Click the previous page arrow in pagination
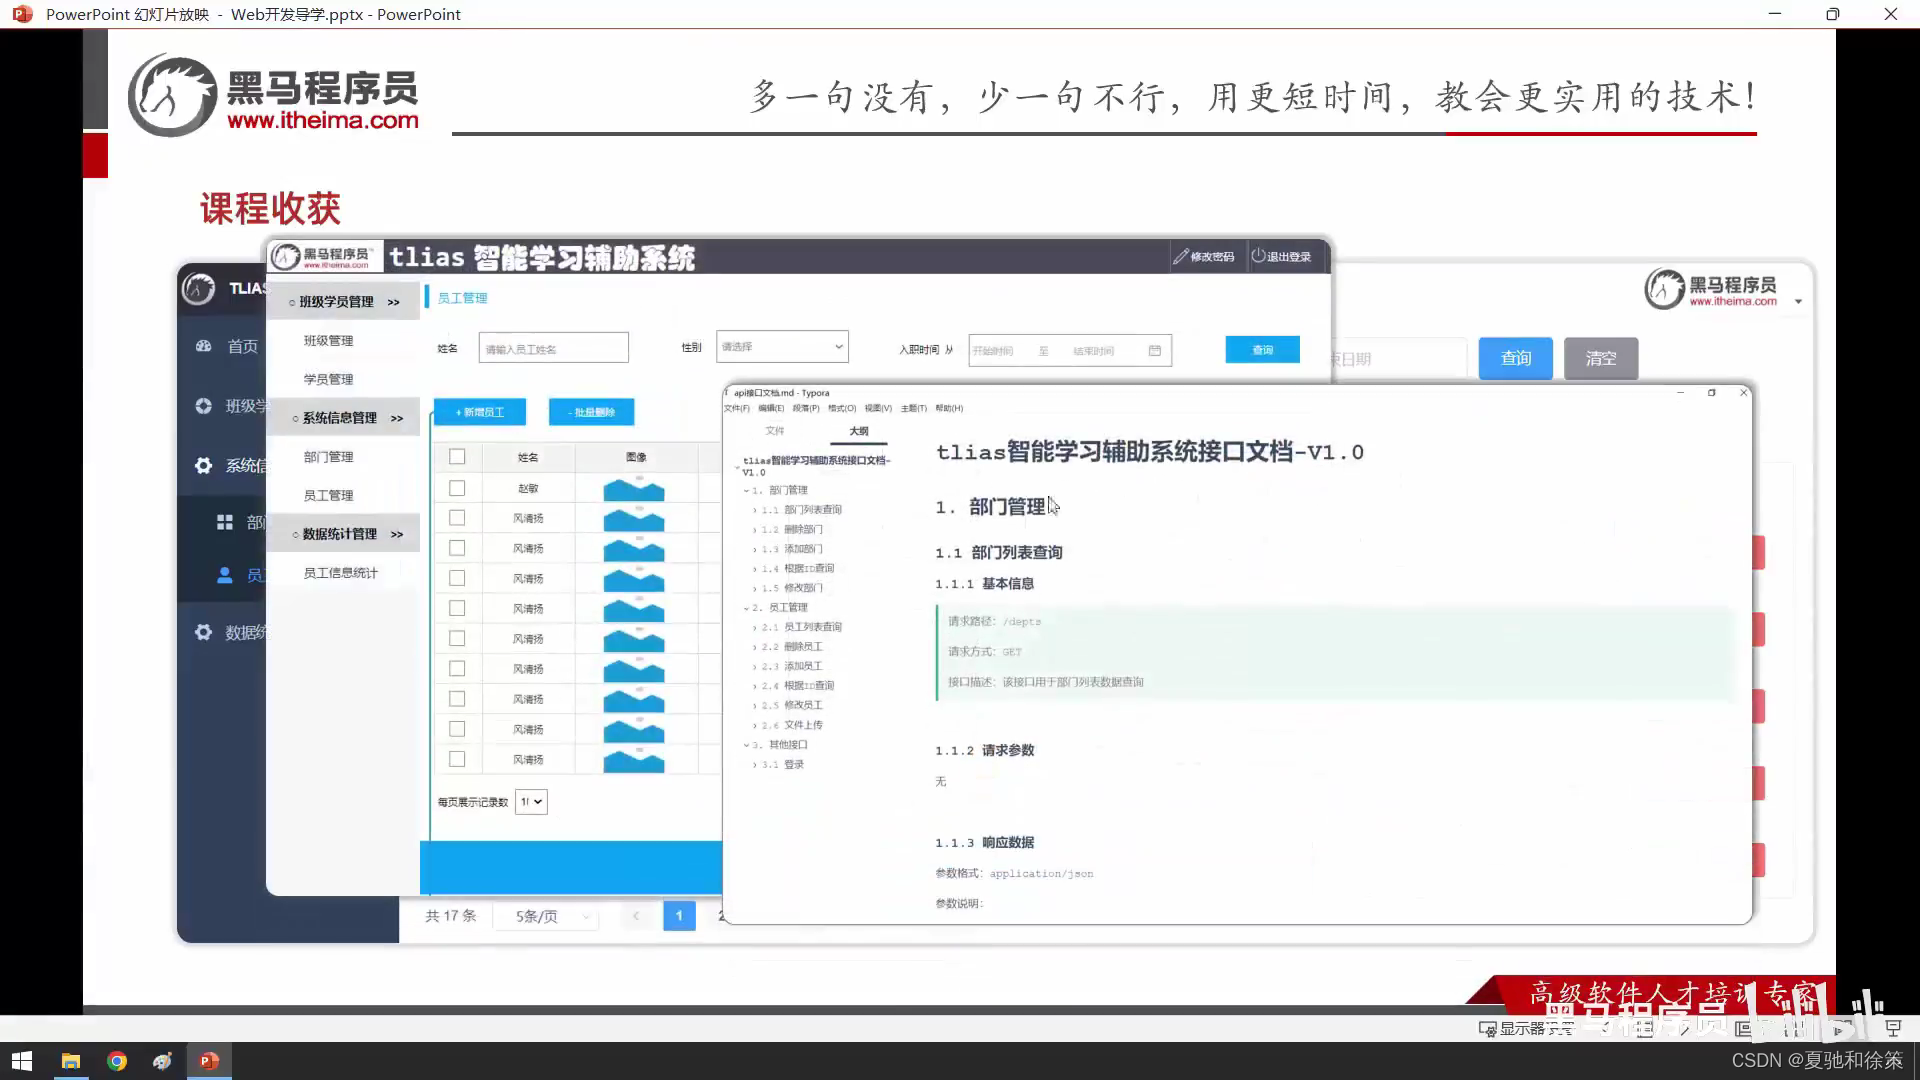The height and width of the screenshot is (1080, 1920). click(635, 915)
